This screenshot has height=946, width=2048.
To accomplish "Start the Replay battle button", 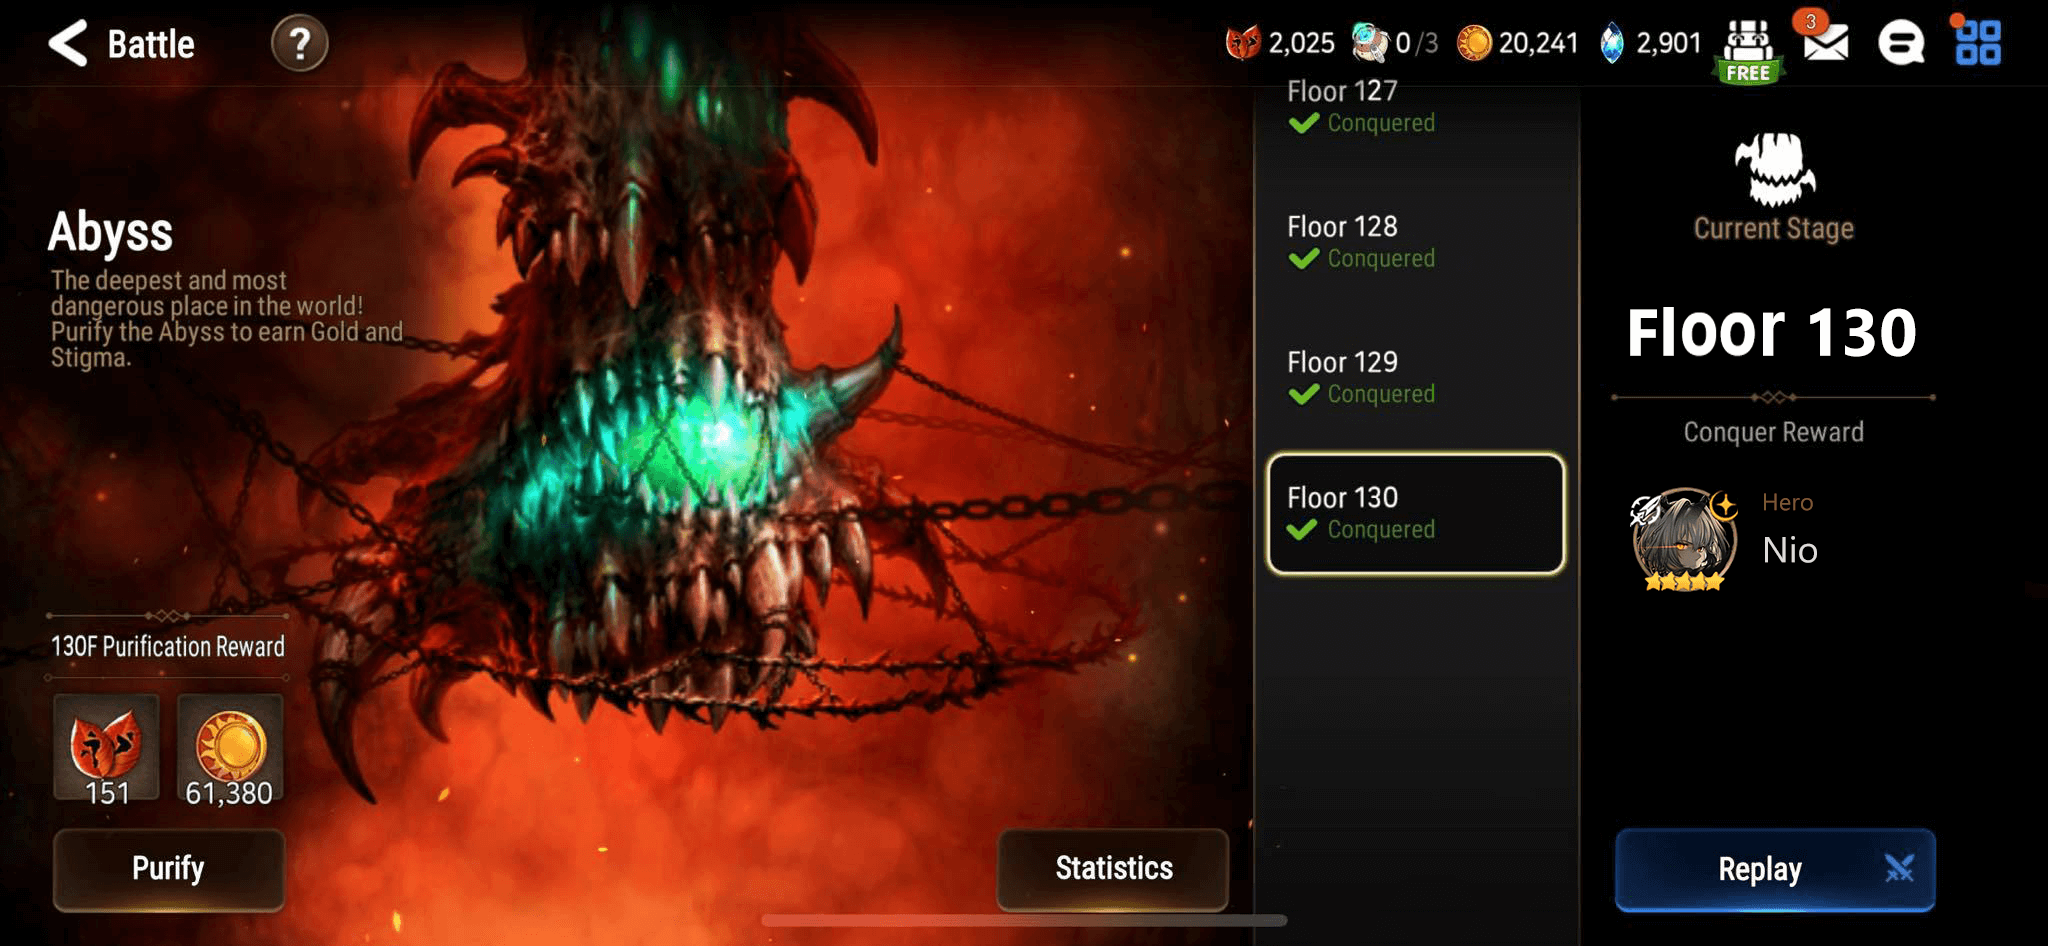I will click(x=1775, y=869).
